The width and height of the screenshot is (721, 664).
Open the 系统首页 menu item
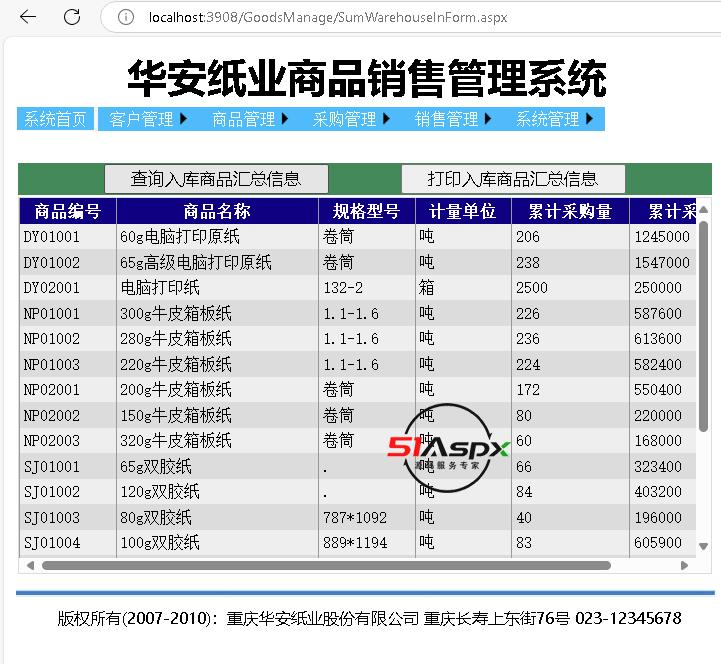click(56, 119)
